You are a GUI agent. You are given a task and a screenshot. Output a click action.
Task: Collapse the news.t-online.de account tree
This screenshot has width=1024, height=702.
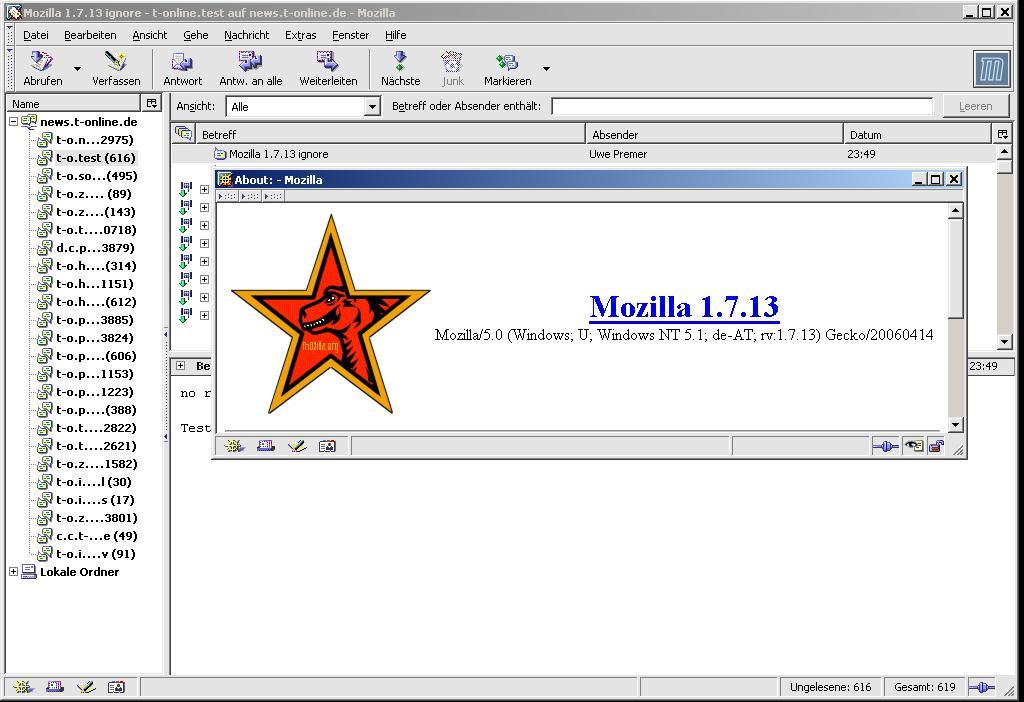click(14, 122)
